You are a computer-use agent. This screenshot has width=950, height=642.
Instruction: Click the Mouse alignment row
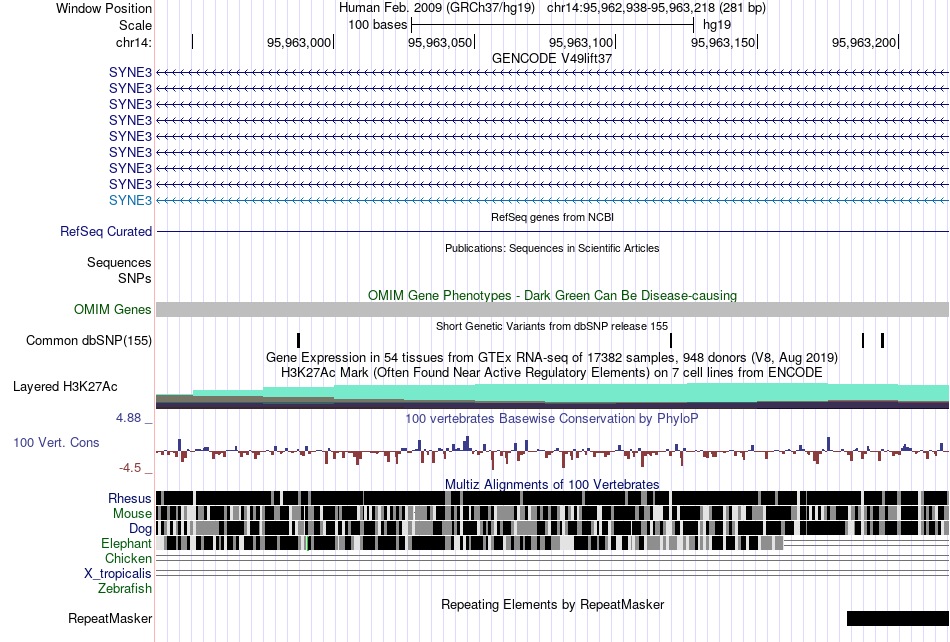click(x=552, y=513)
